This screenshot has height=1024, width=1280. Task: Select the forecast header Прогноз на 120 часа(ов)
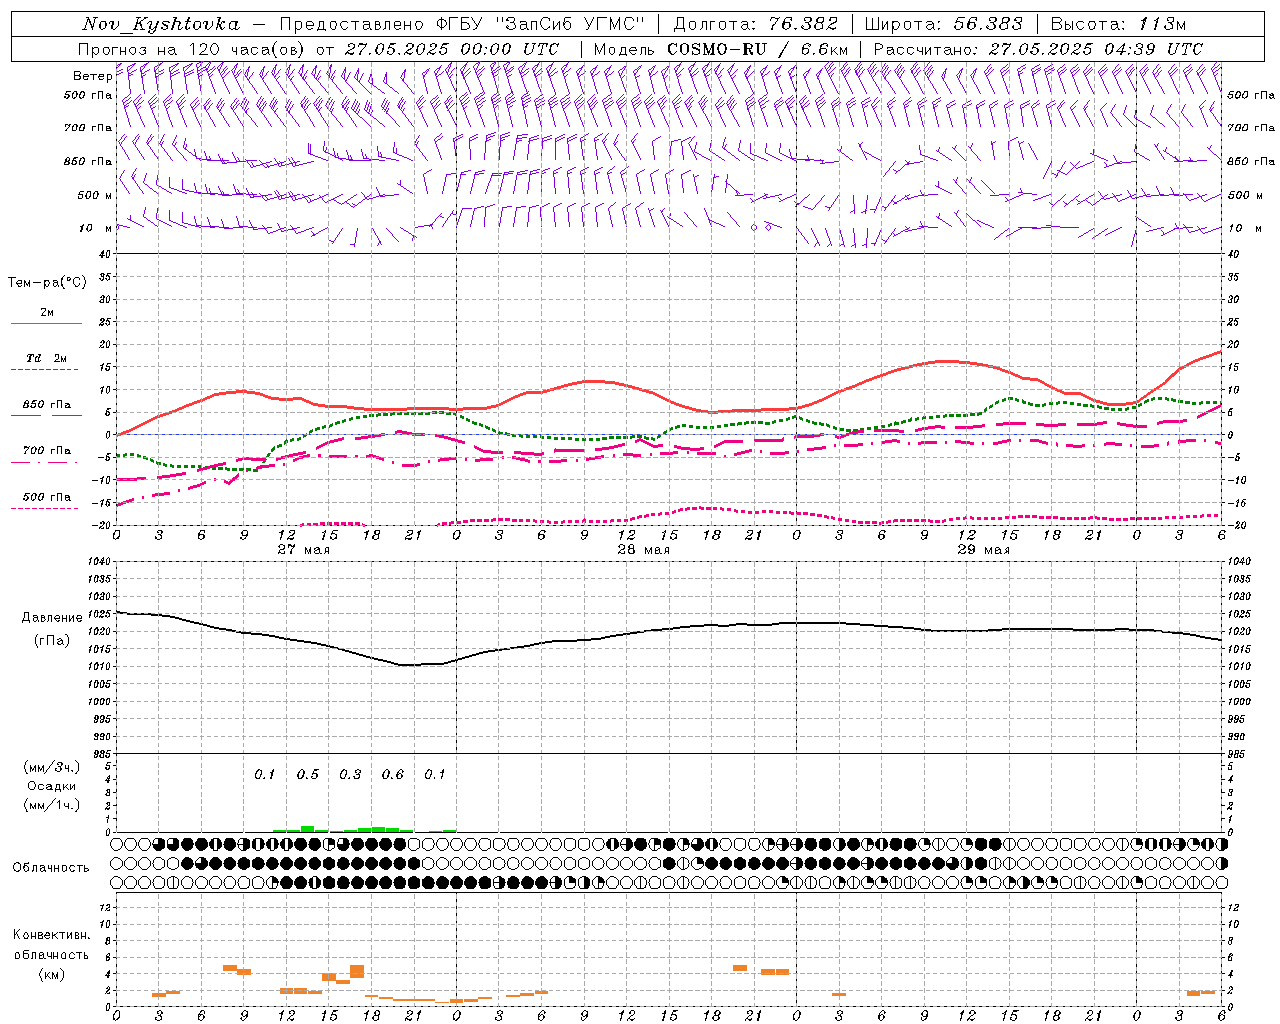click(192, 49)
